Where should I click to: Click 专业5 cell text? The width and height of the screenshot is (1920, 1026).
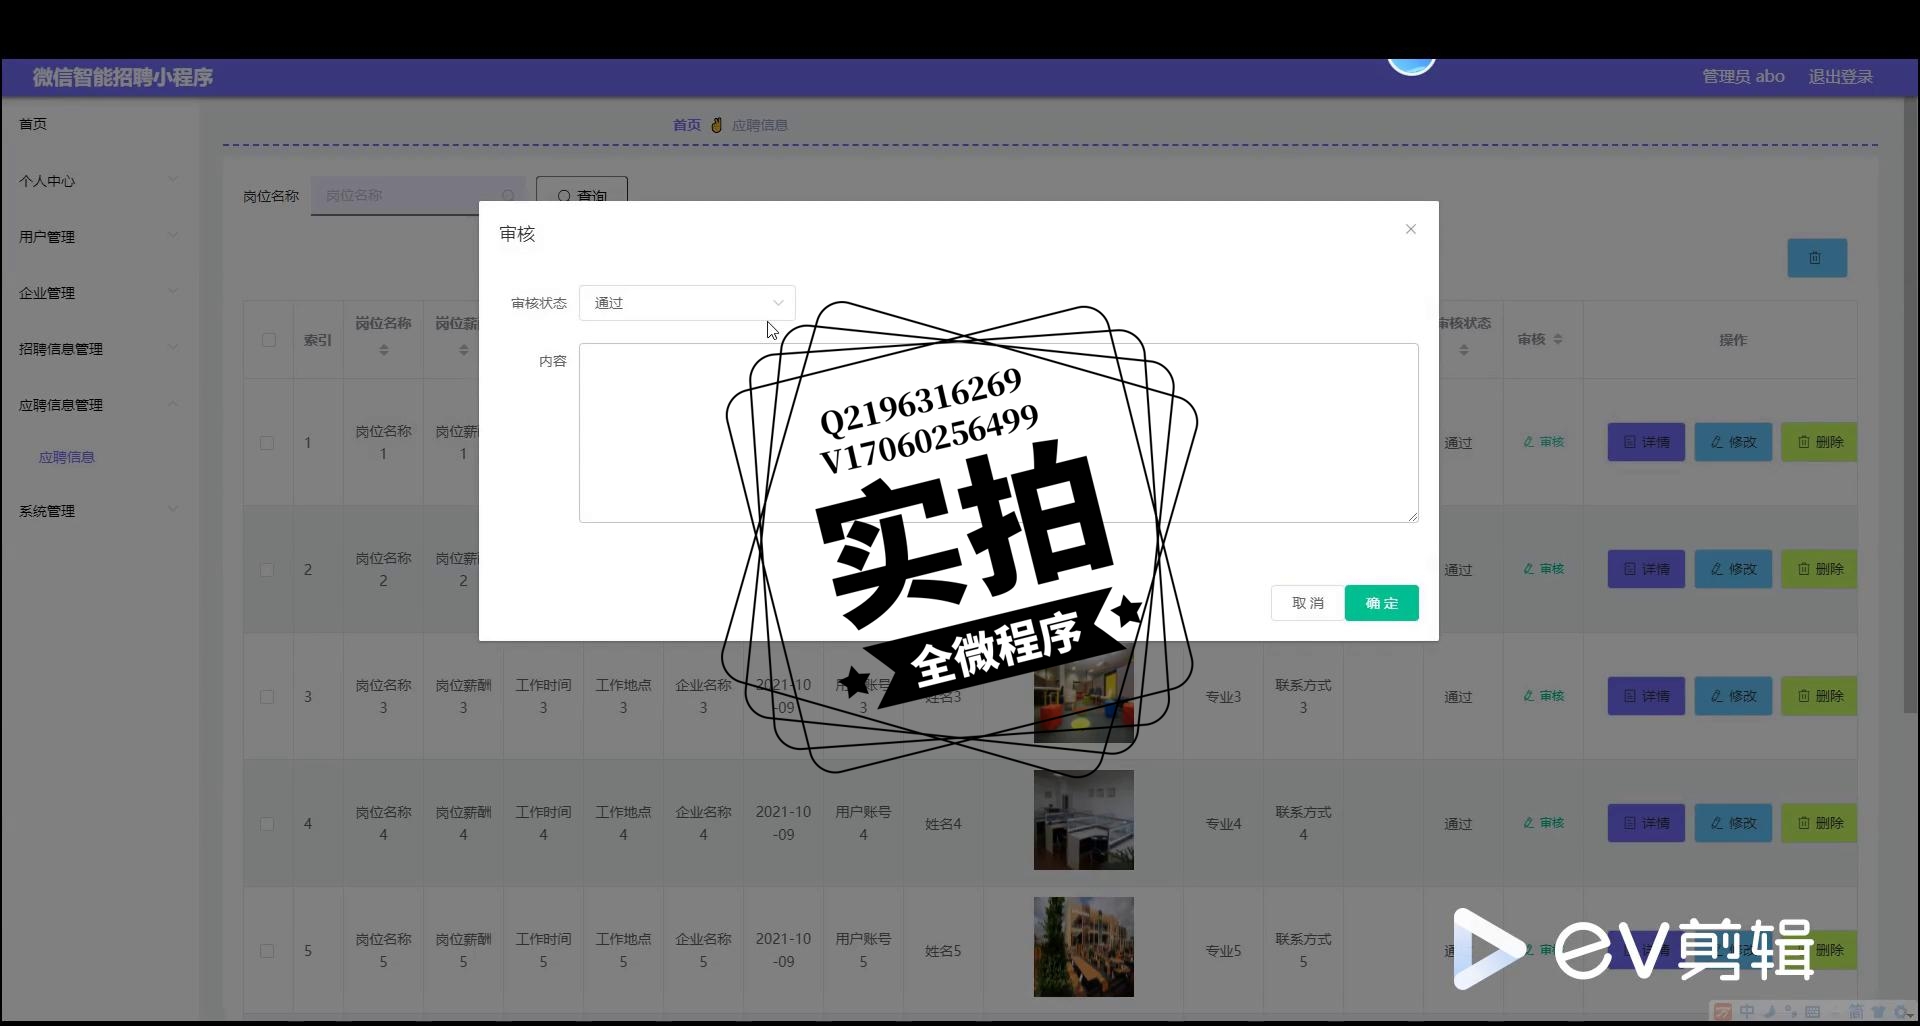click(x=1223, y=951)
